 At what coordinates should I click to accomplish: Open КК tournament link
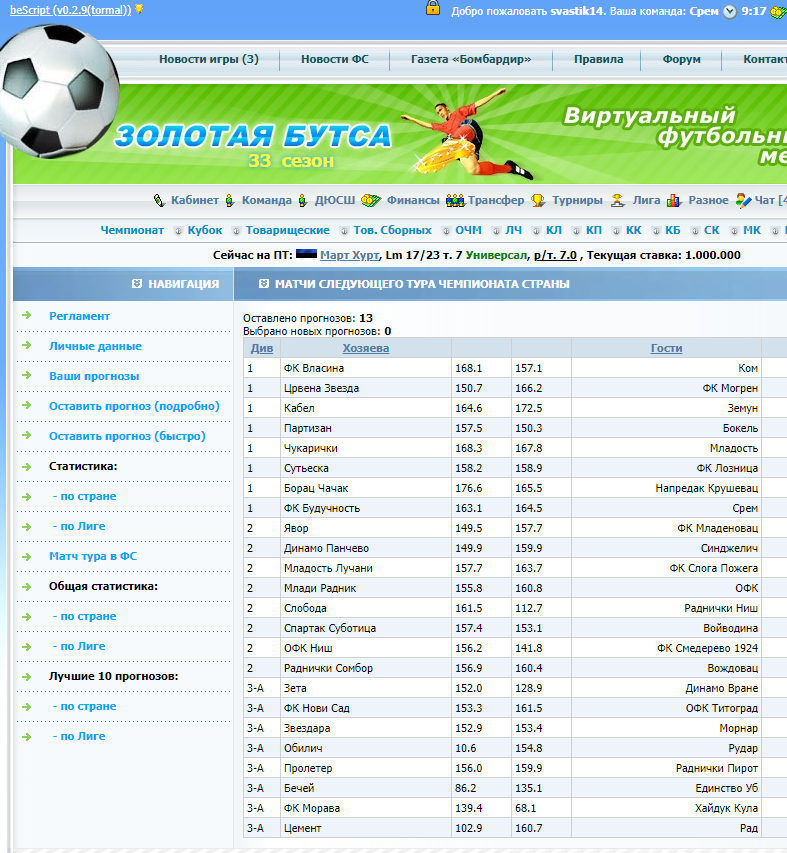pyautogui.click(x=634, y=230)
